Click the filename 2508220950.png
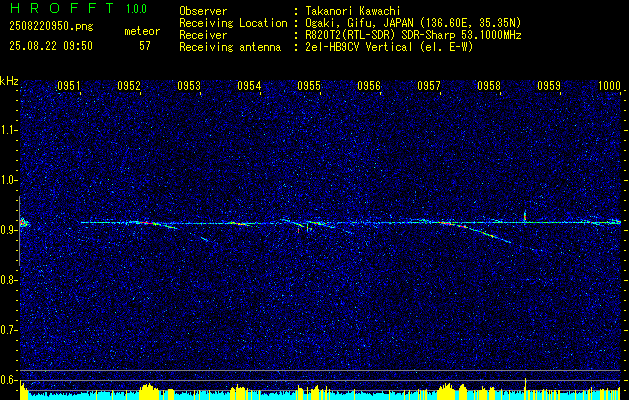The width and height of the screenshot is (629, 400). [51, 27]
